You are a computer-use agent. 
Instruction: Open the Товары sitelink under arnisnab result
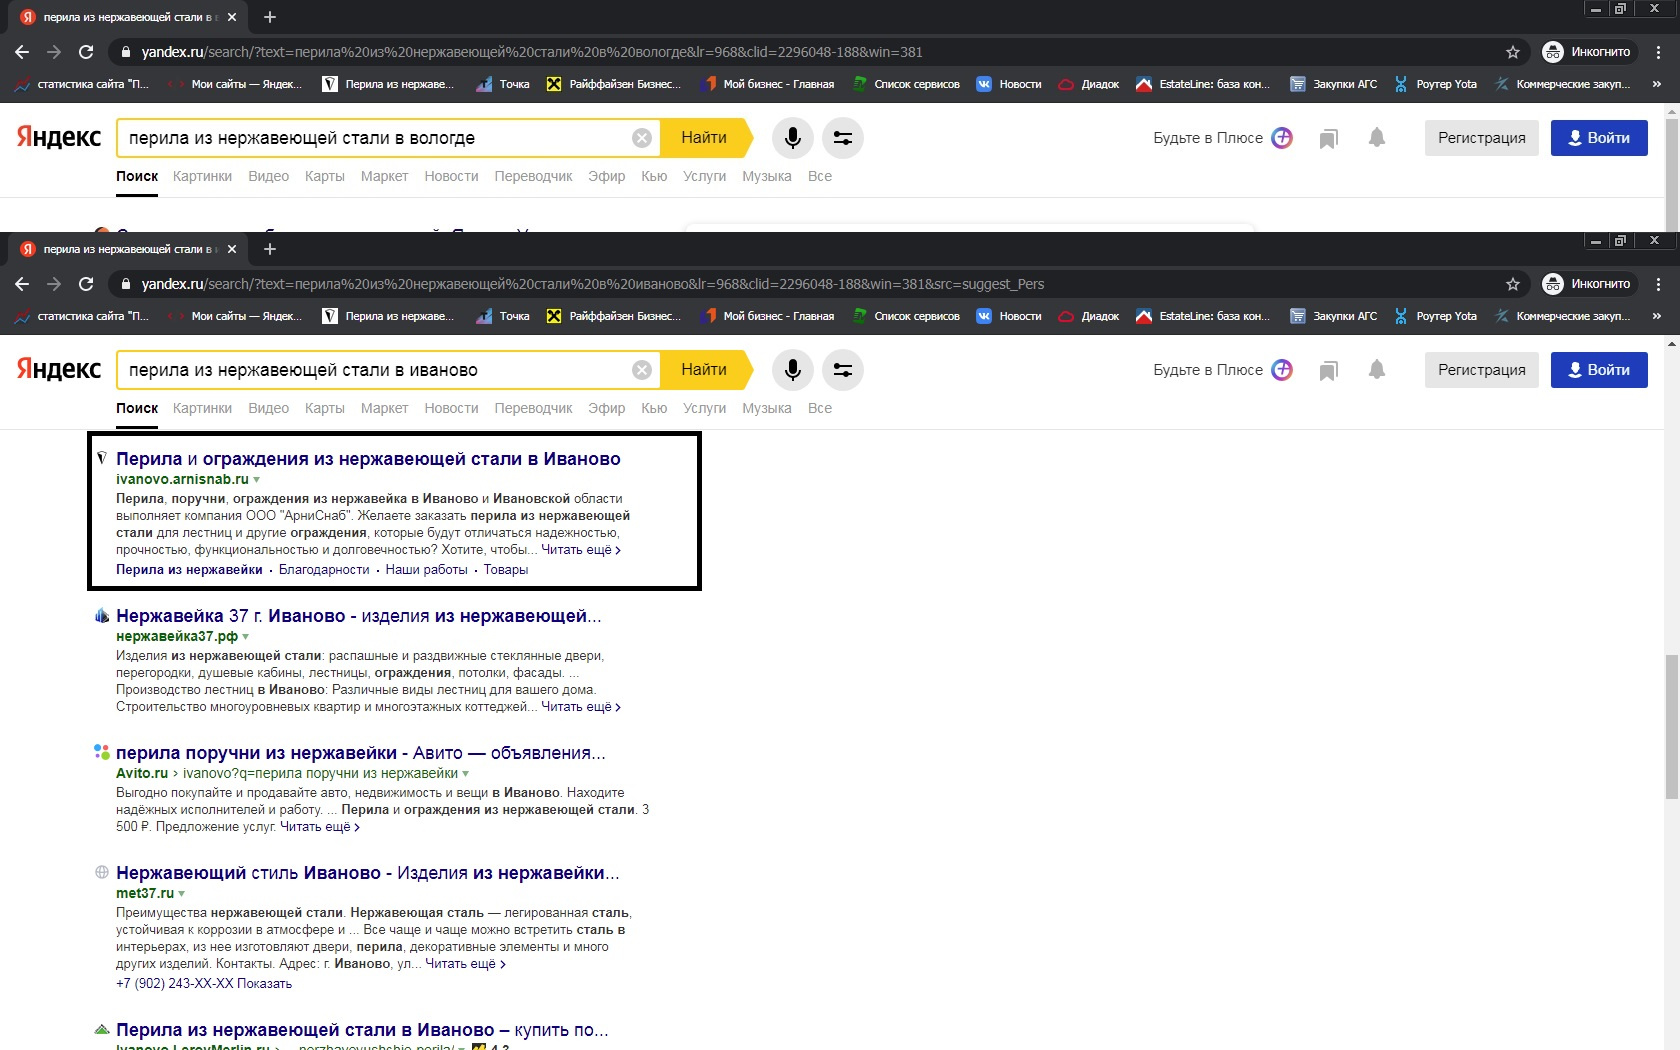pyautogui.click(x=506, y=570)
